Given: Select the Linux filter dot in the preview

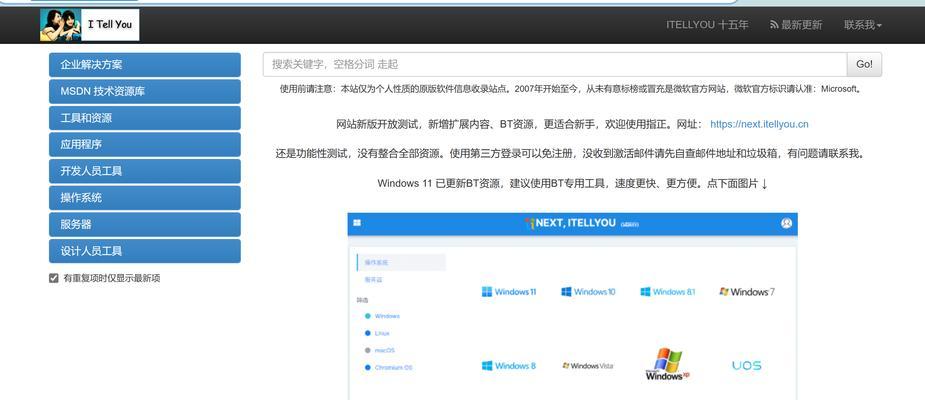Looking at the screenshot, I should (368, 333).
